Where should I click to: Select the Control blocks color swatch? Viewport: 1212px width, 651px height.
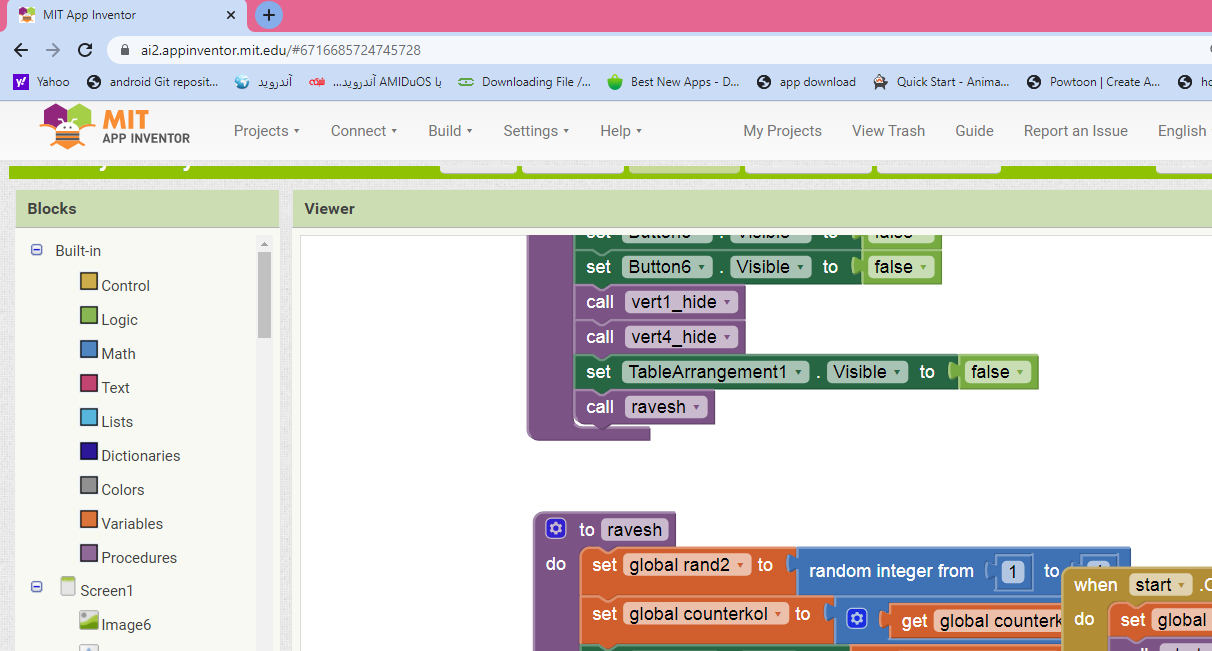click(89, 283)
